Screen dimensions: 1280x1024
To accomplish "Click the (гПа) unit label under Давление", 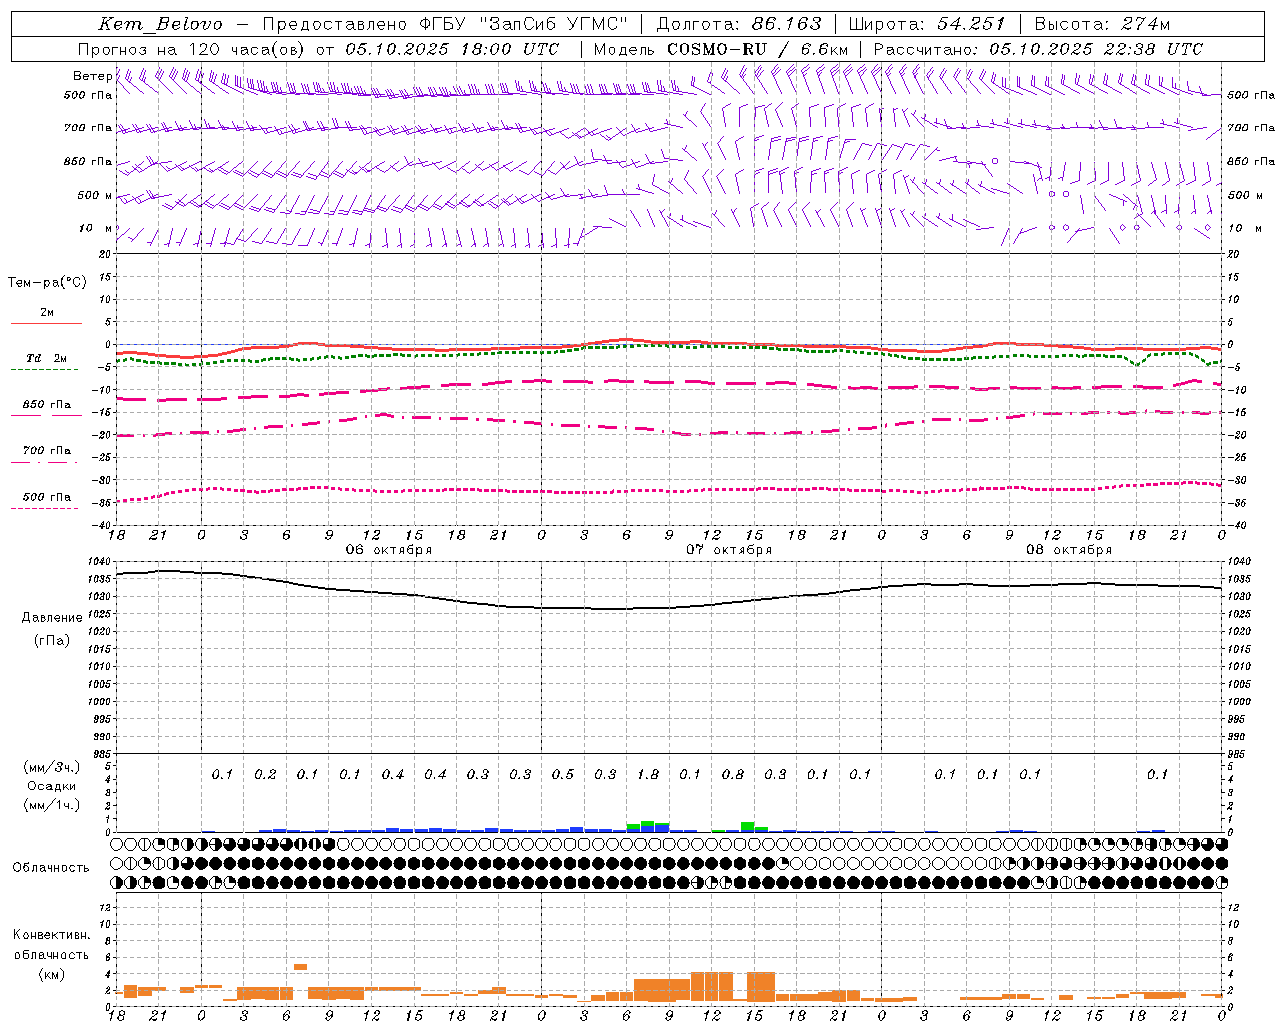I will click(x=52, y=640).
